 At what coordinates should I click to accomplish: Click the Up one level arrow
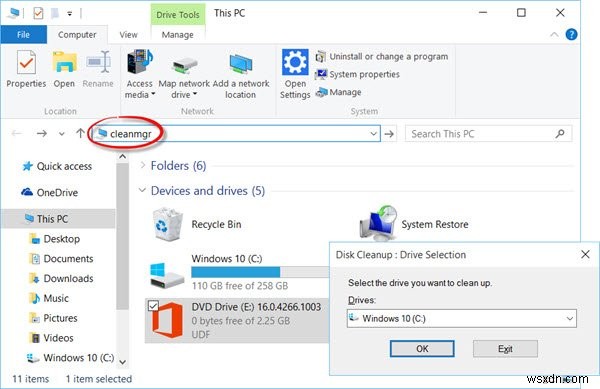[80, 133]
